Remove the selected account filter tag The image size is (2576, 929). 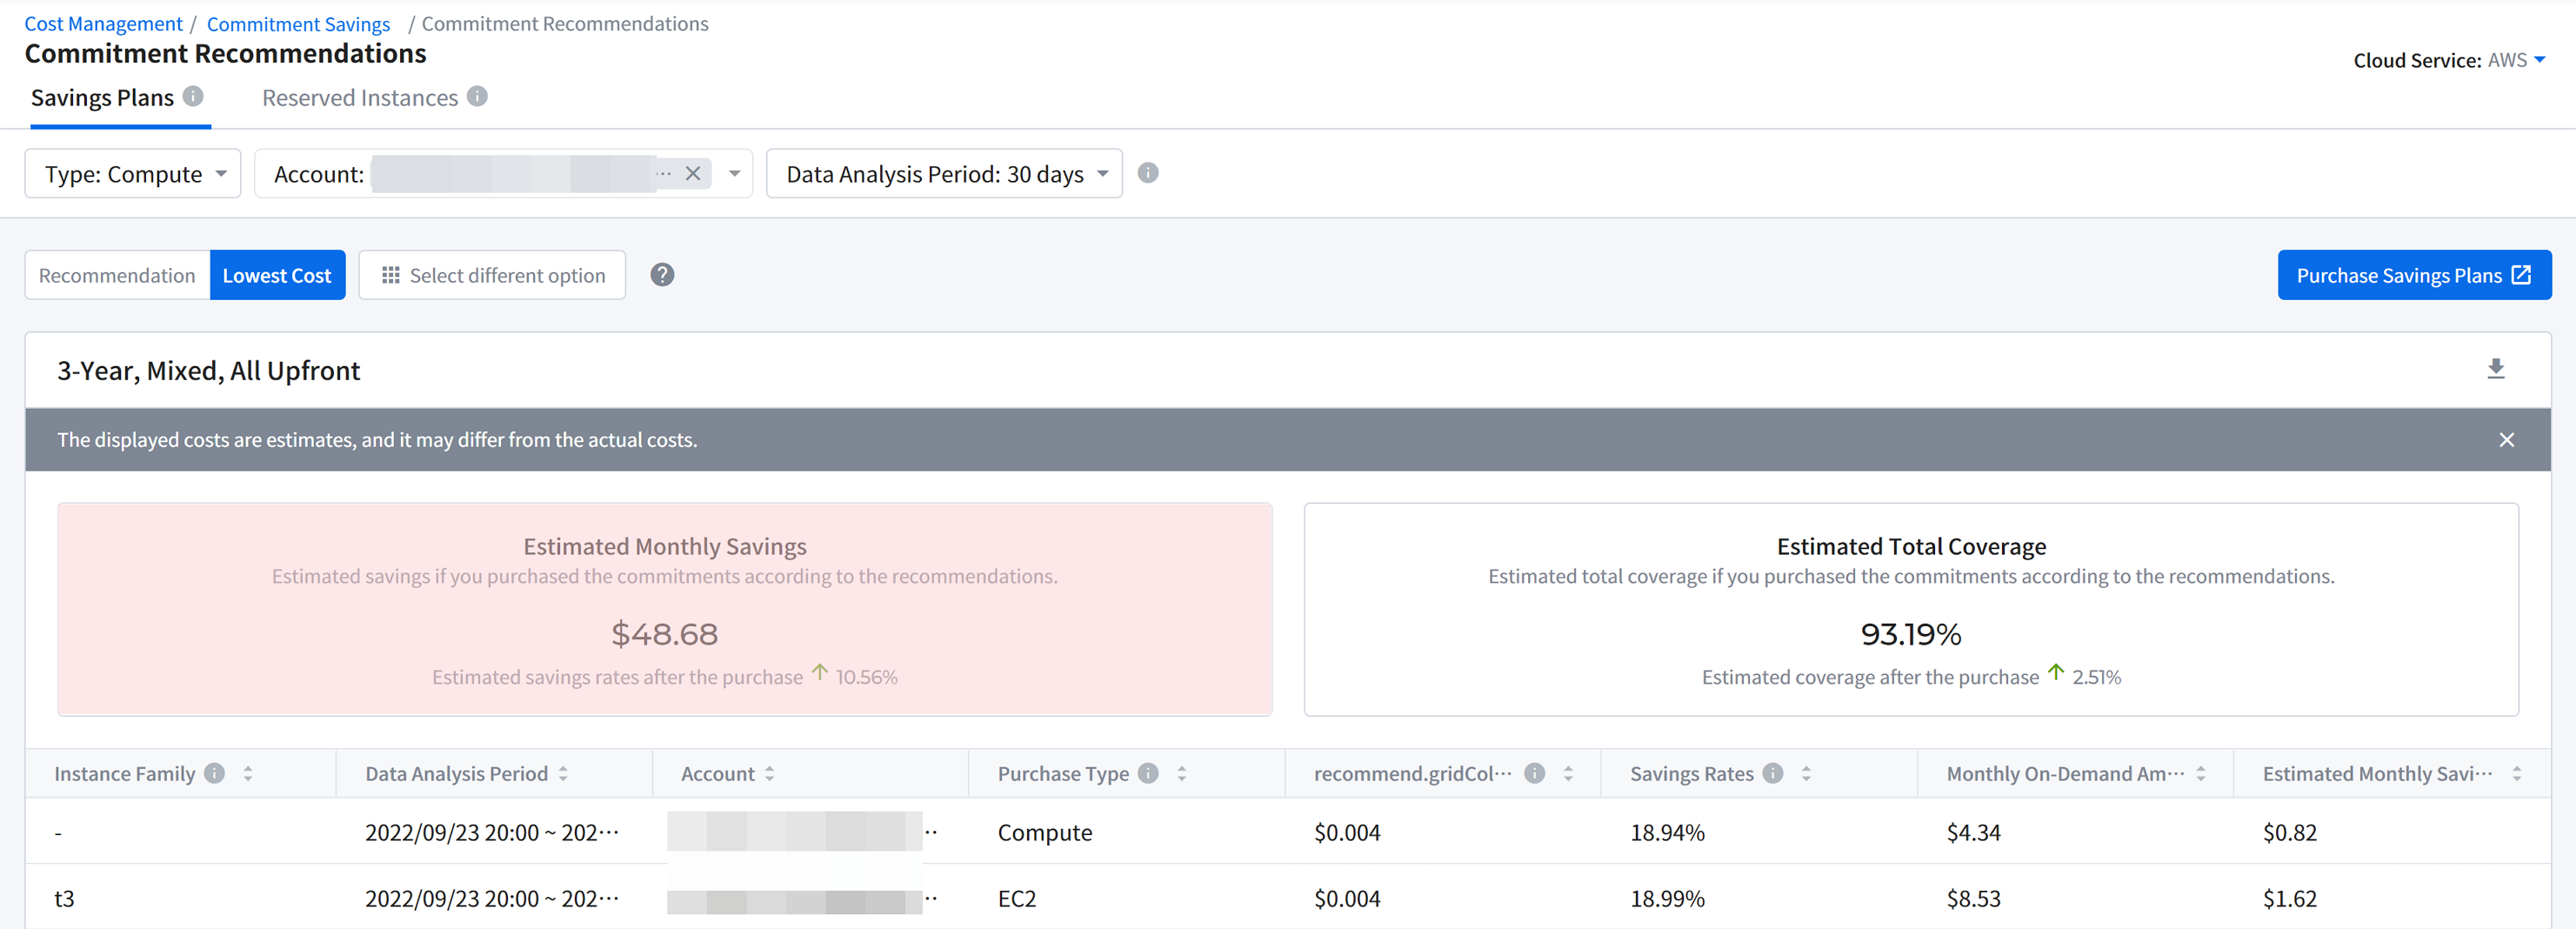click(x=693, y=174)
